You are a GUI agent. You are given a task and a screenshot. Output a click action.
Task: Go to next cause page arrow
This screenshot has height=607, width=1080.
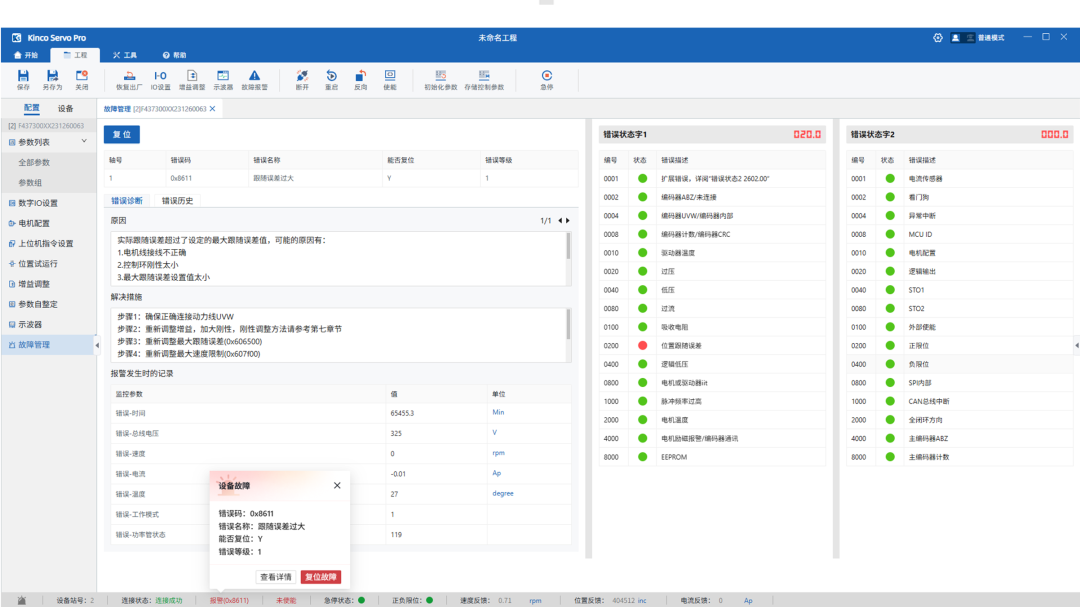568,221
